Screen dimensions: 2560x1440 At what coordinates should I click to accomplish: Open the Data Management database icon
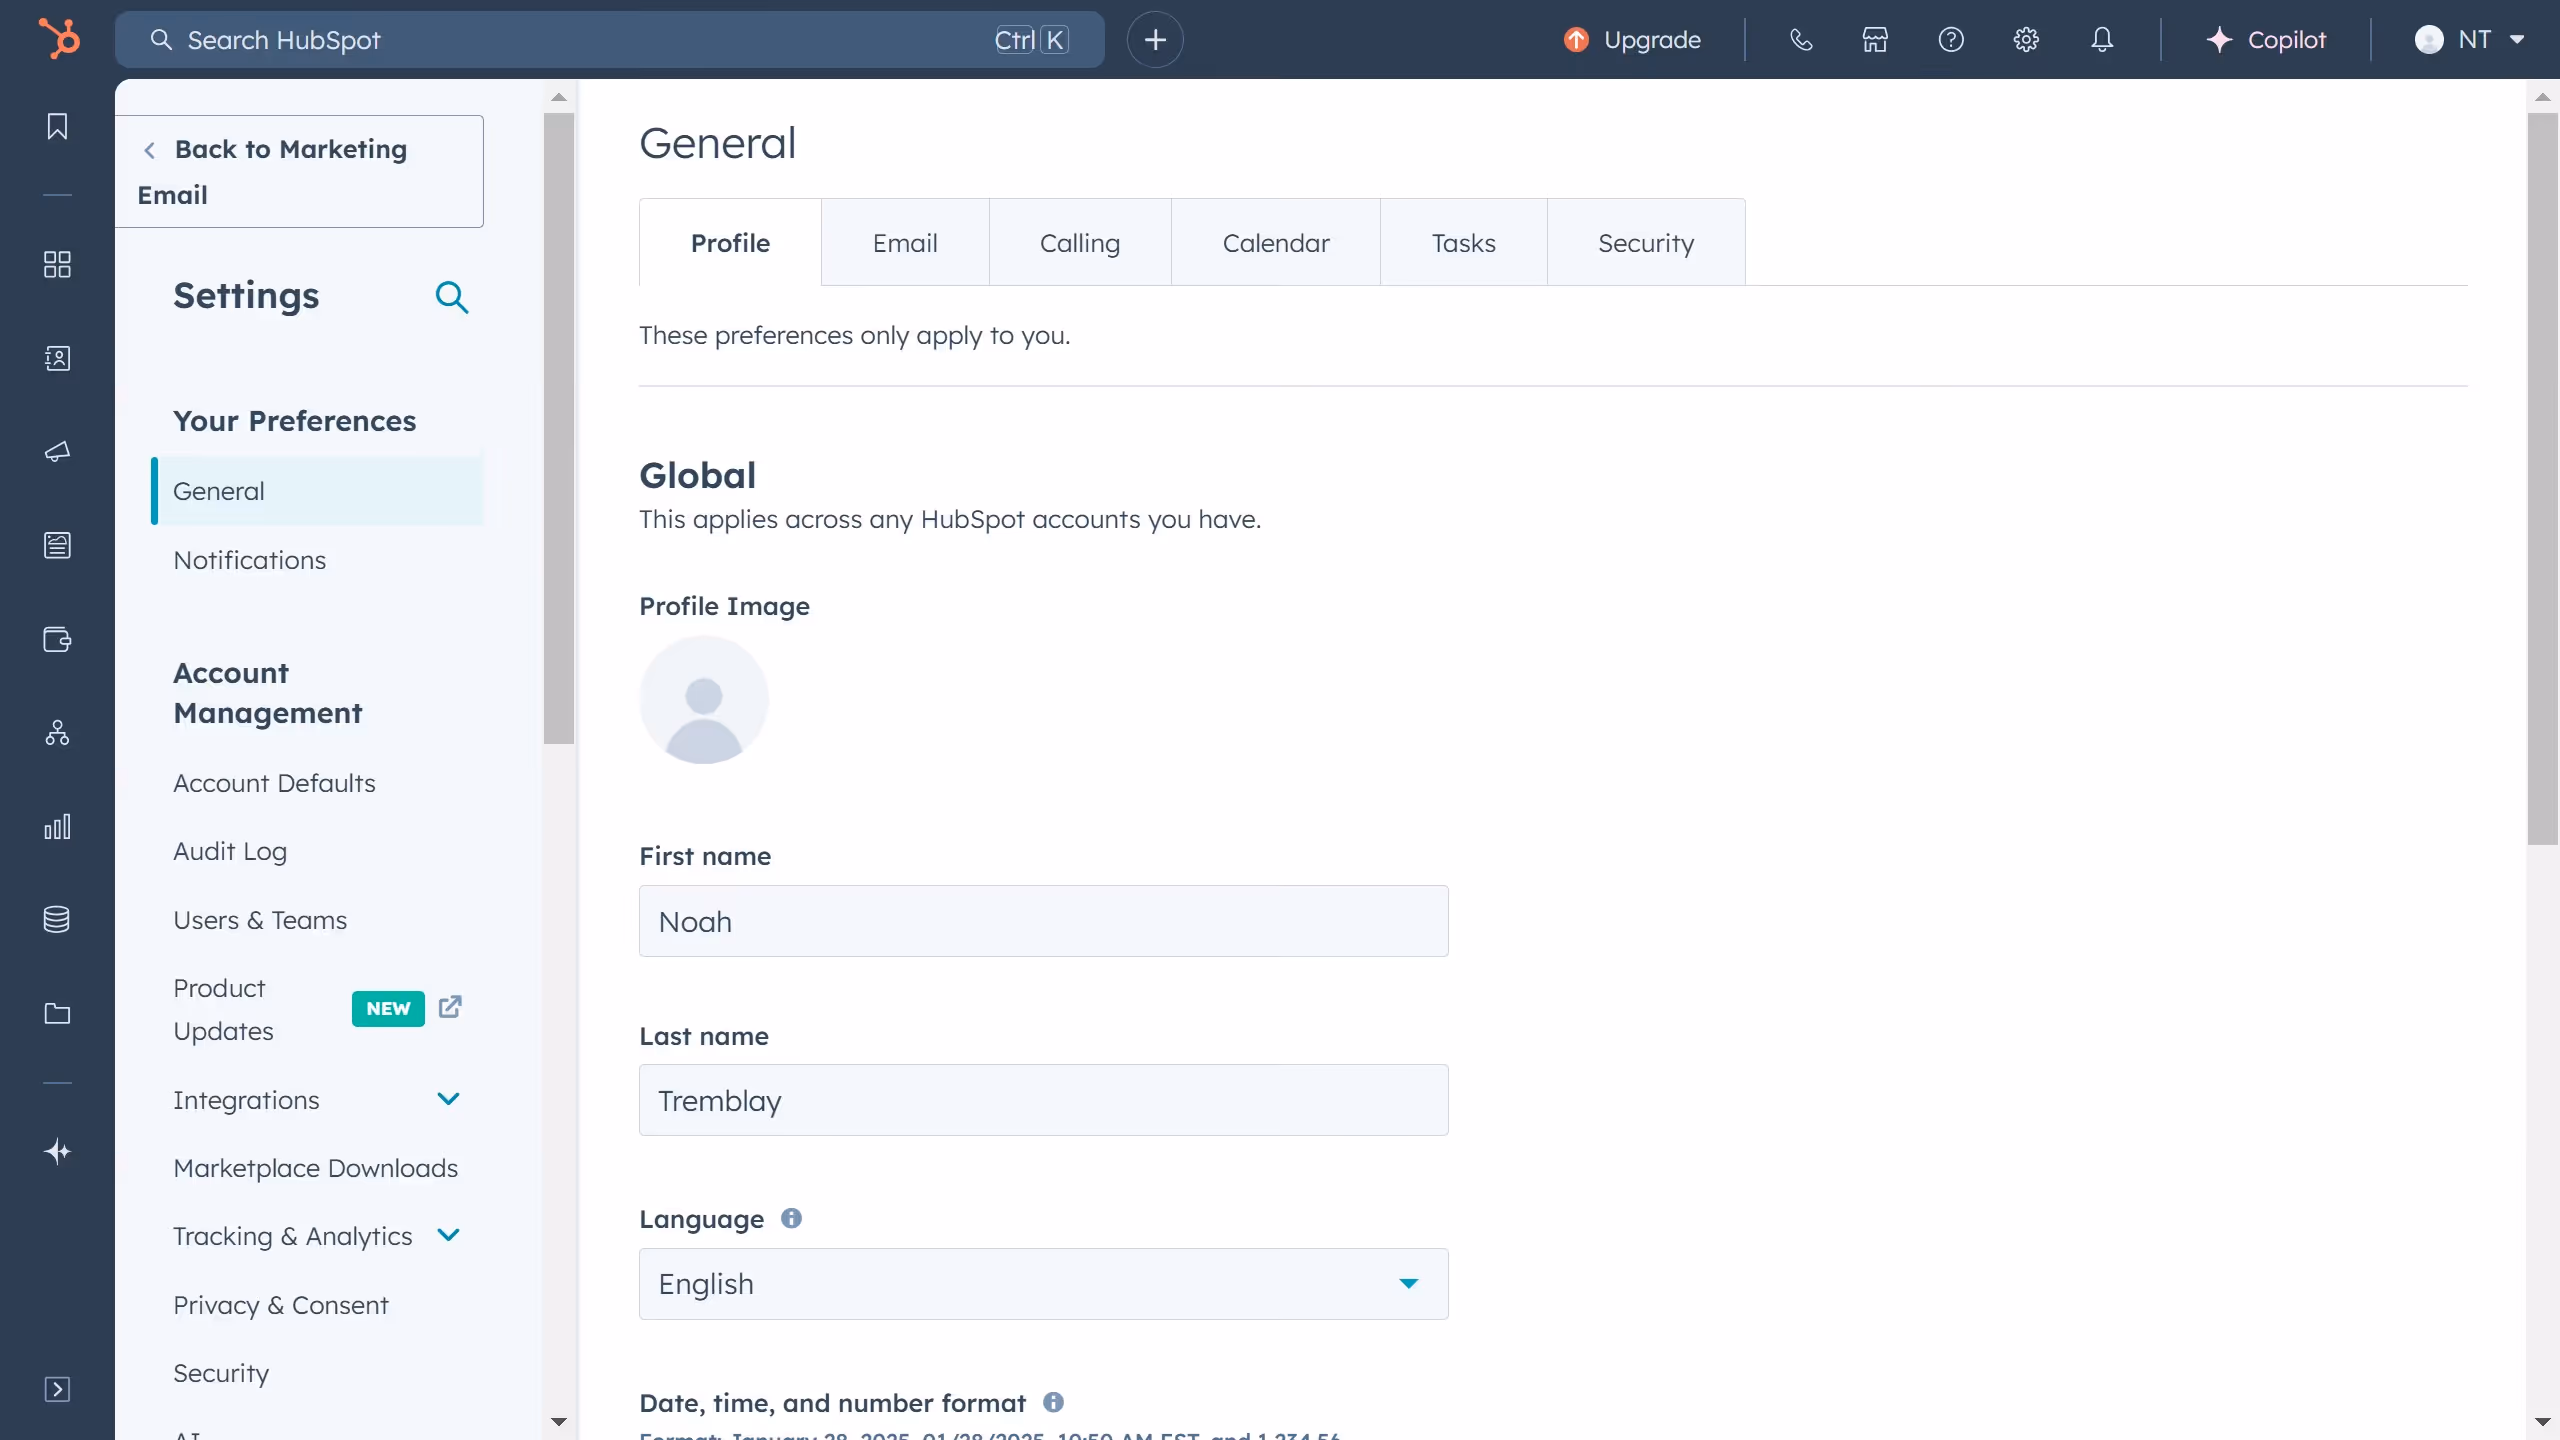(57, 919)
